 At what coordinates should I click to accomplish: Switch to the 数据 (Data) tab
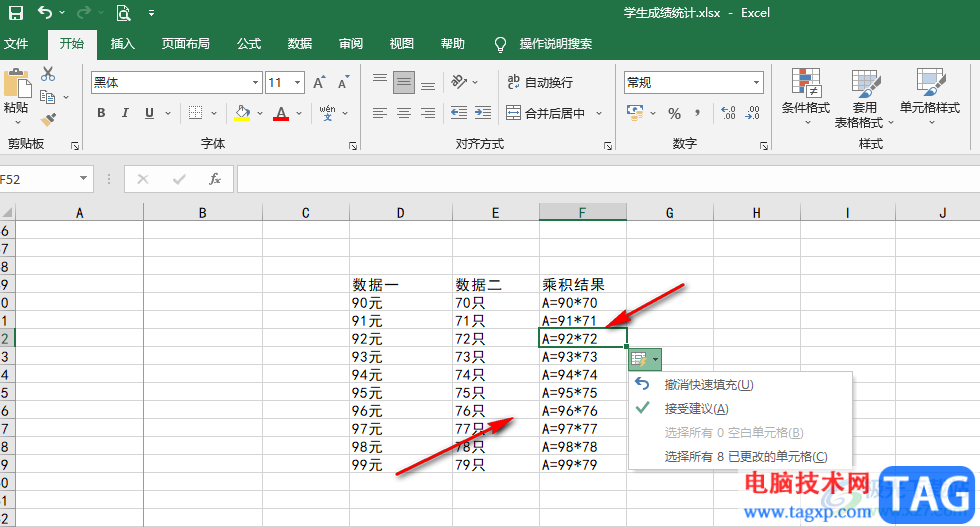[300, 43]
